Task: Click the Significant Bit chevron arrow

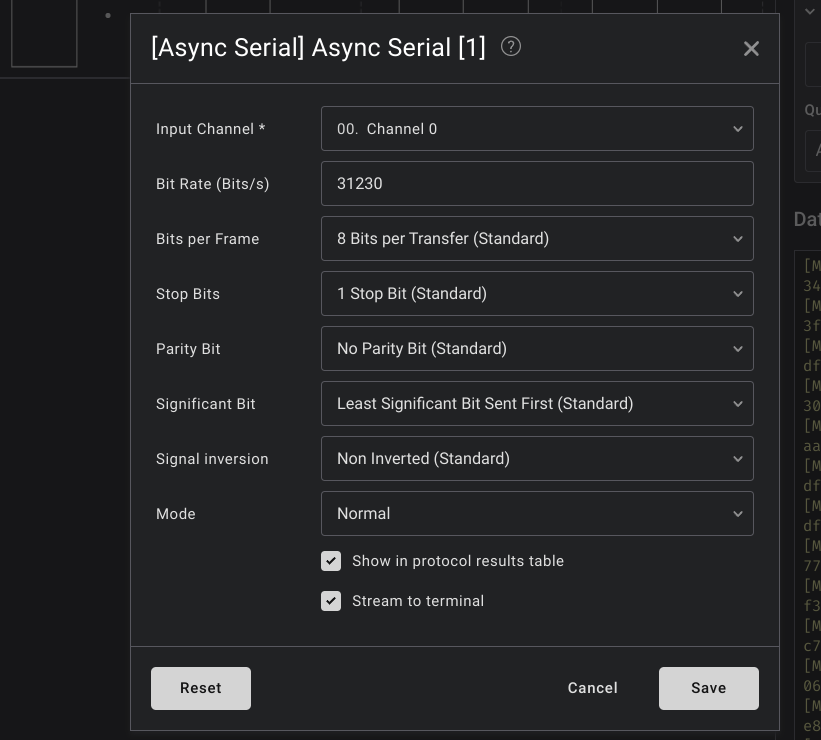Action: [738, 404]
